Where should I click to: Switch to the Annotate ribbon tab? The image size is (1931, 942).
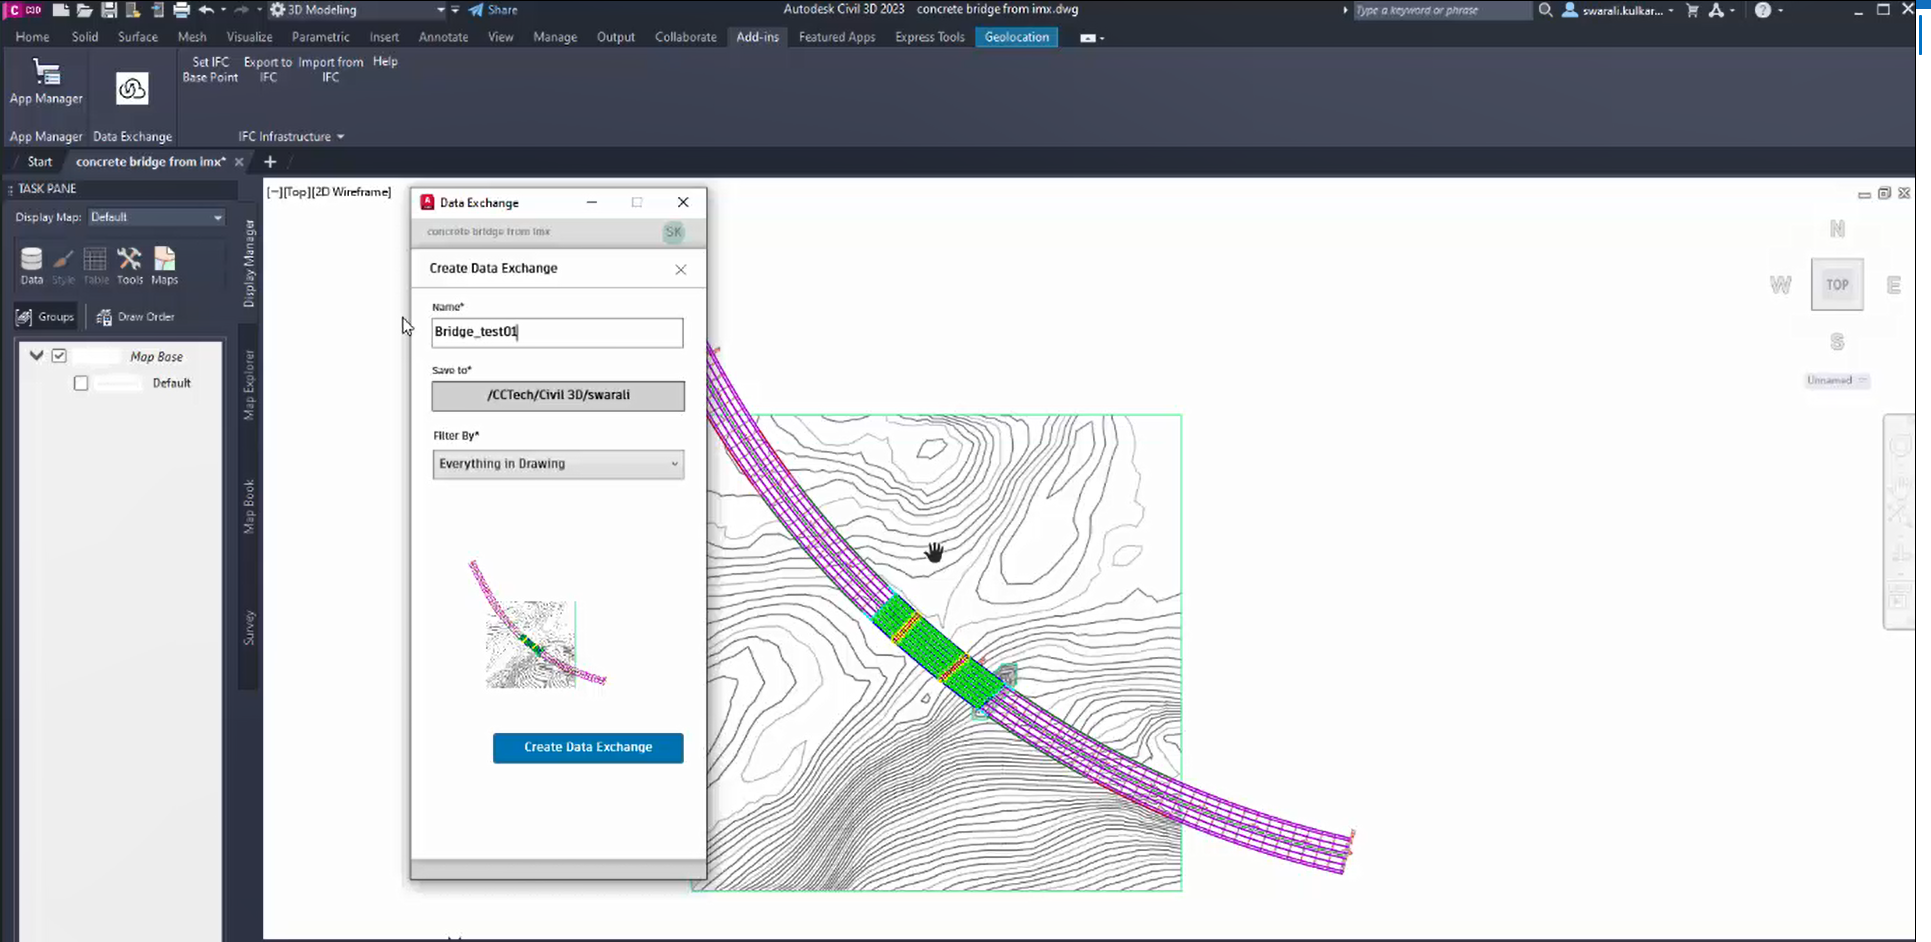click(x=443, y=37)
